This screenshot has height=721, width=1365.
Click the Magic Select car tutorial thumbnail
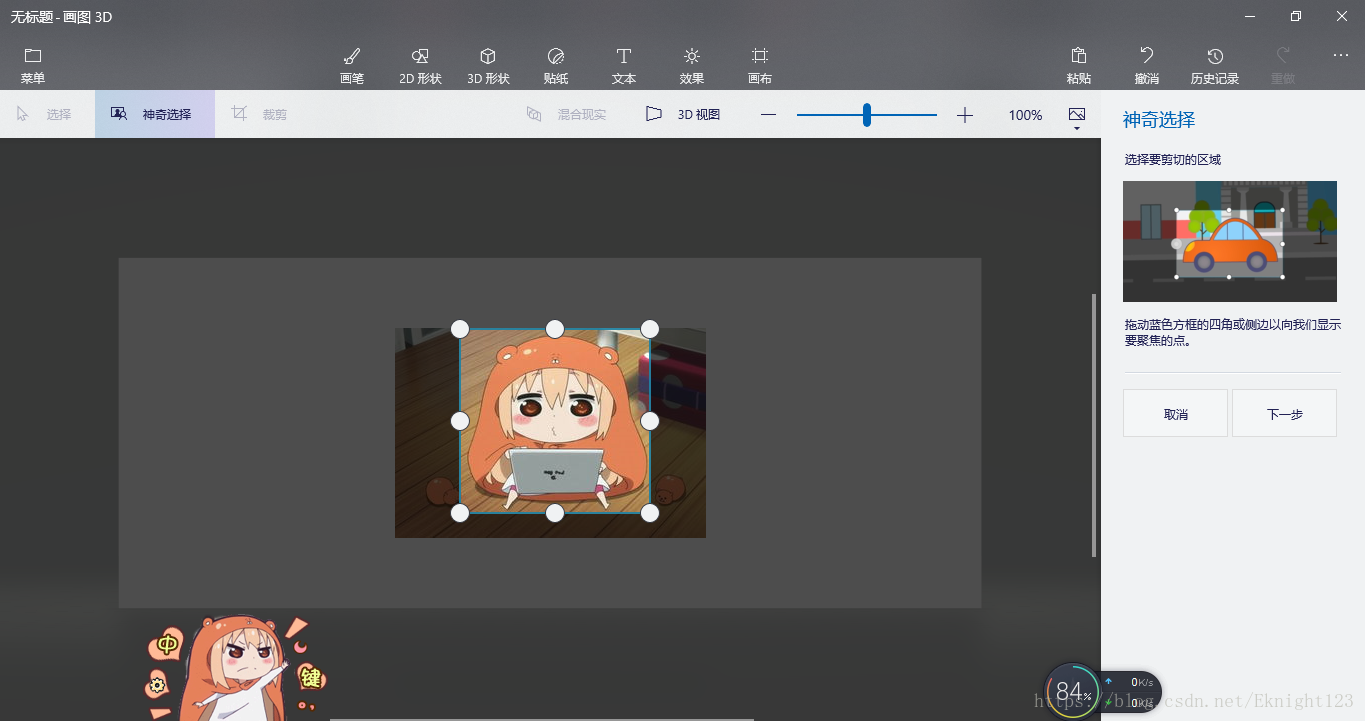click(1230, 241)
